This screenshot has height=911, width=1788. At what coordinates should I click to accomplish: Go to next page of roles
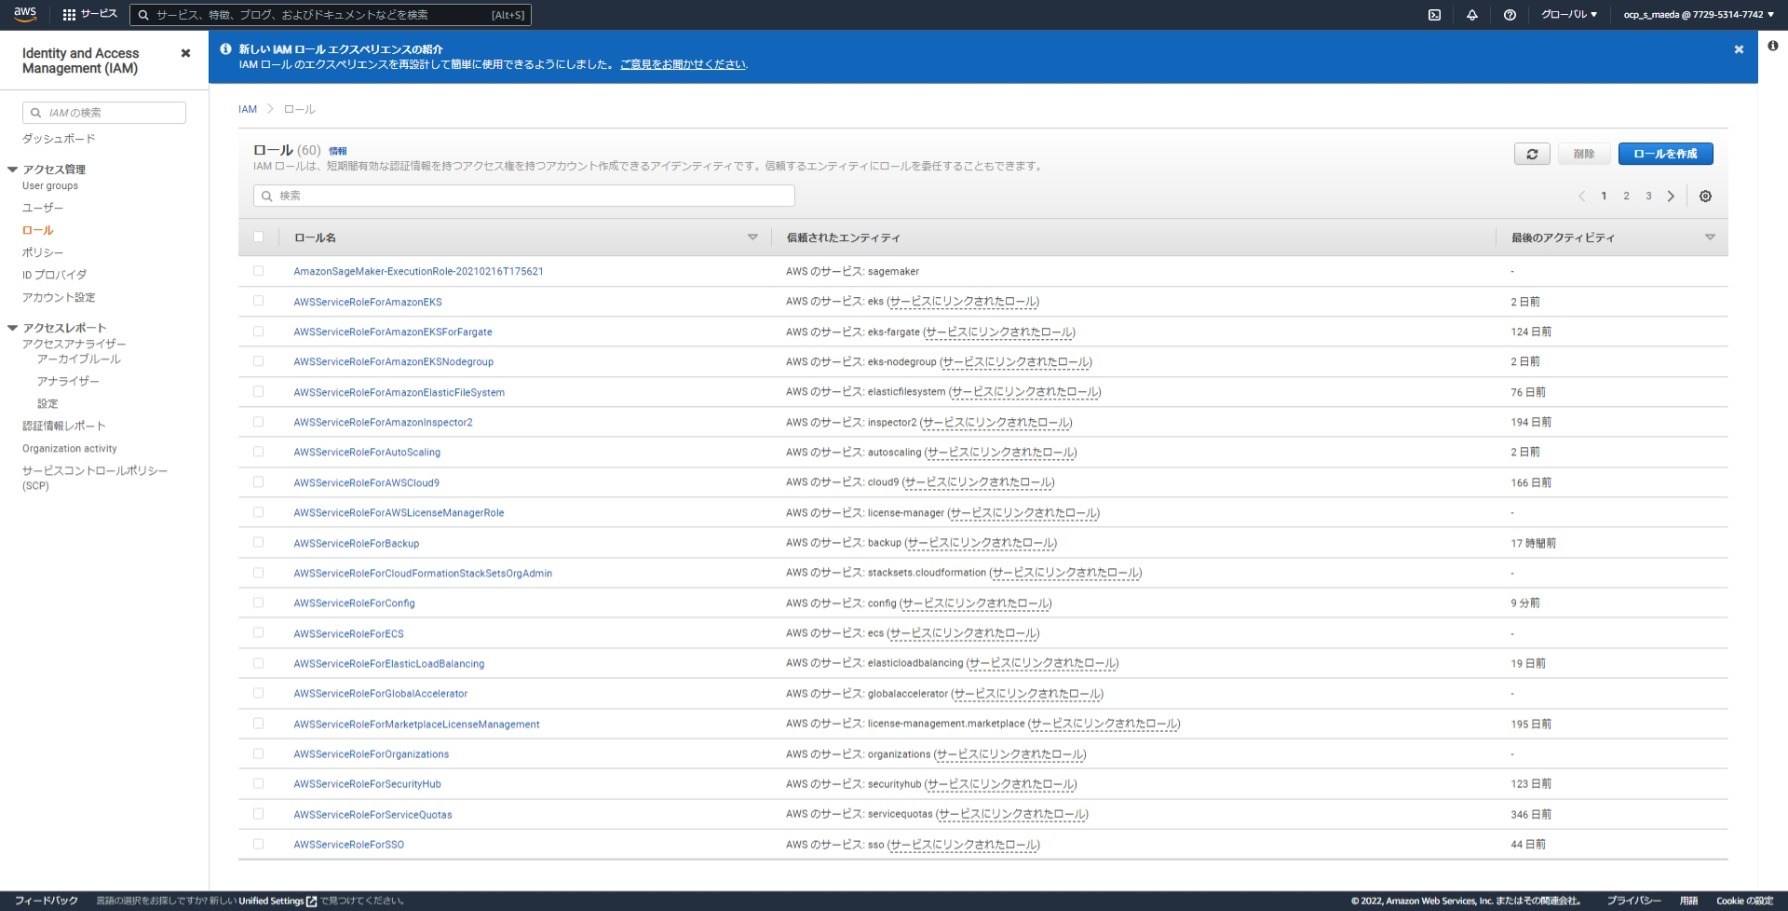point(1671,196)
